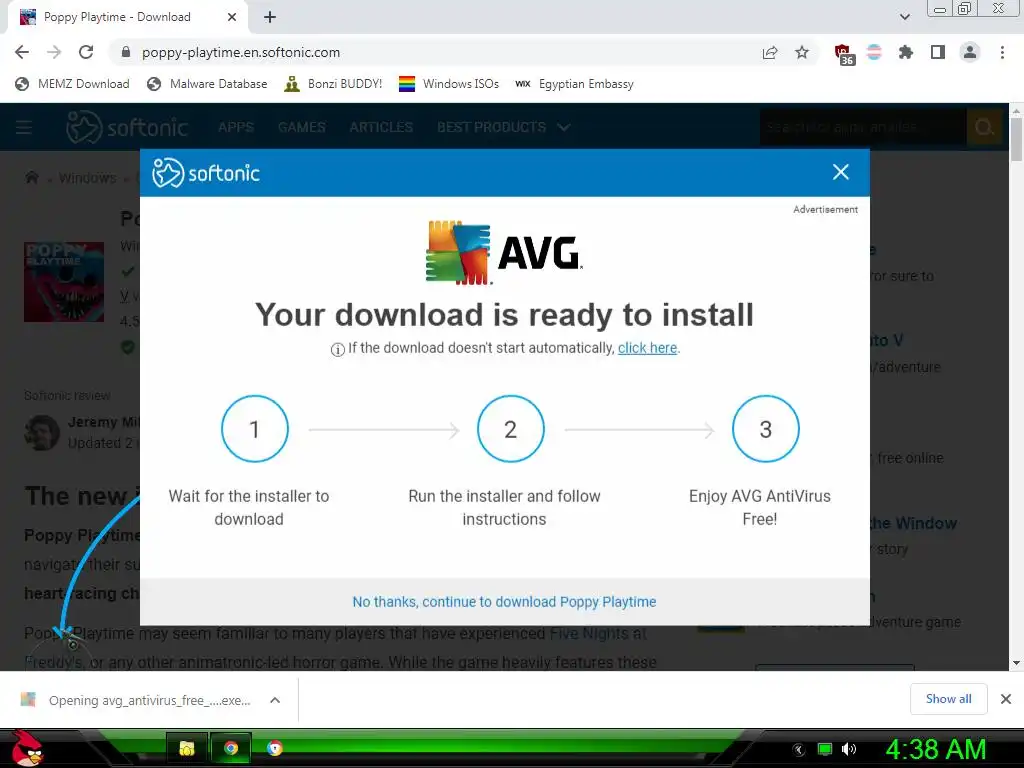The image size is (1024, 768).
Task: Open GAMES navigation item
Action: pos(302,127)
